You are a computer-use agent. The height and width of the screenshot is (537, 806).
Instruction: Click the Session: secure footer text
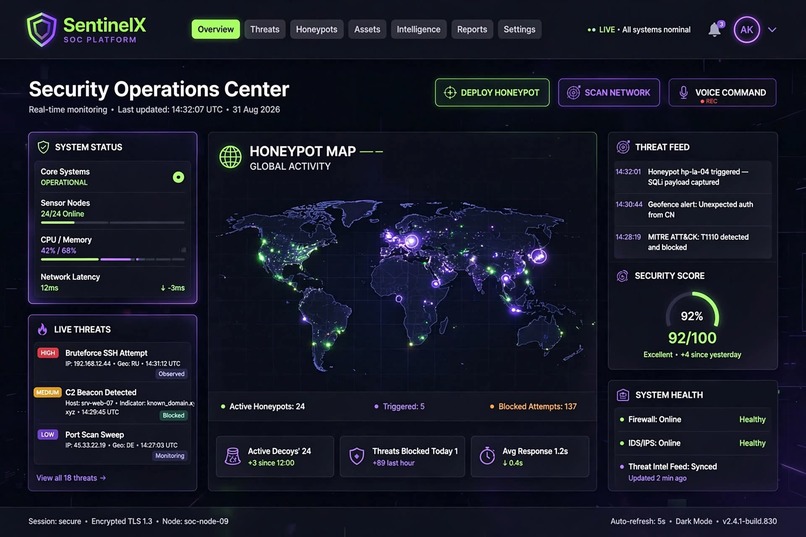tap(54, 521)
